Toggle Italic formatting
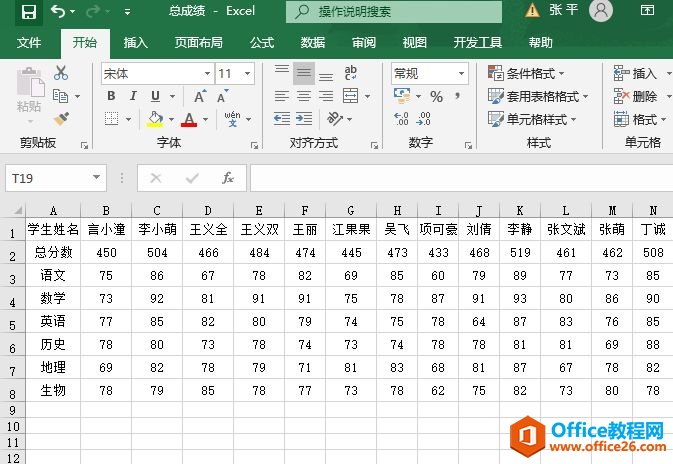673x464 pixels. coord(133,96)
